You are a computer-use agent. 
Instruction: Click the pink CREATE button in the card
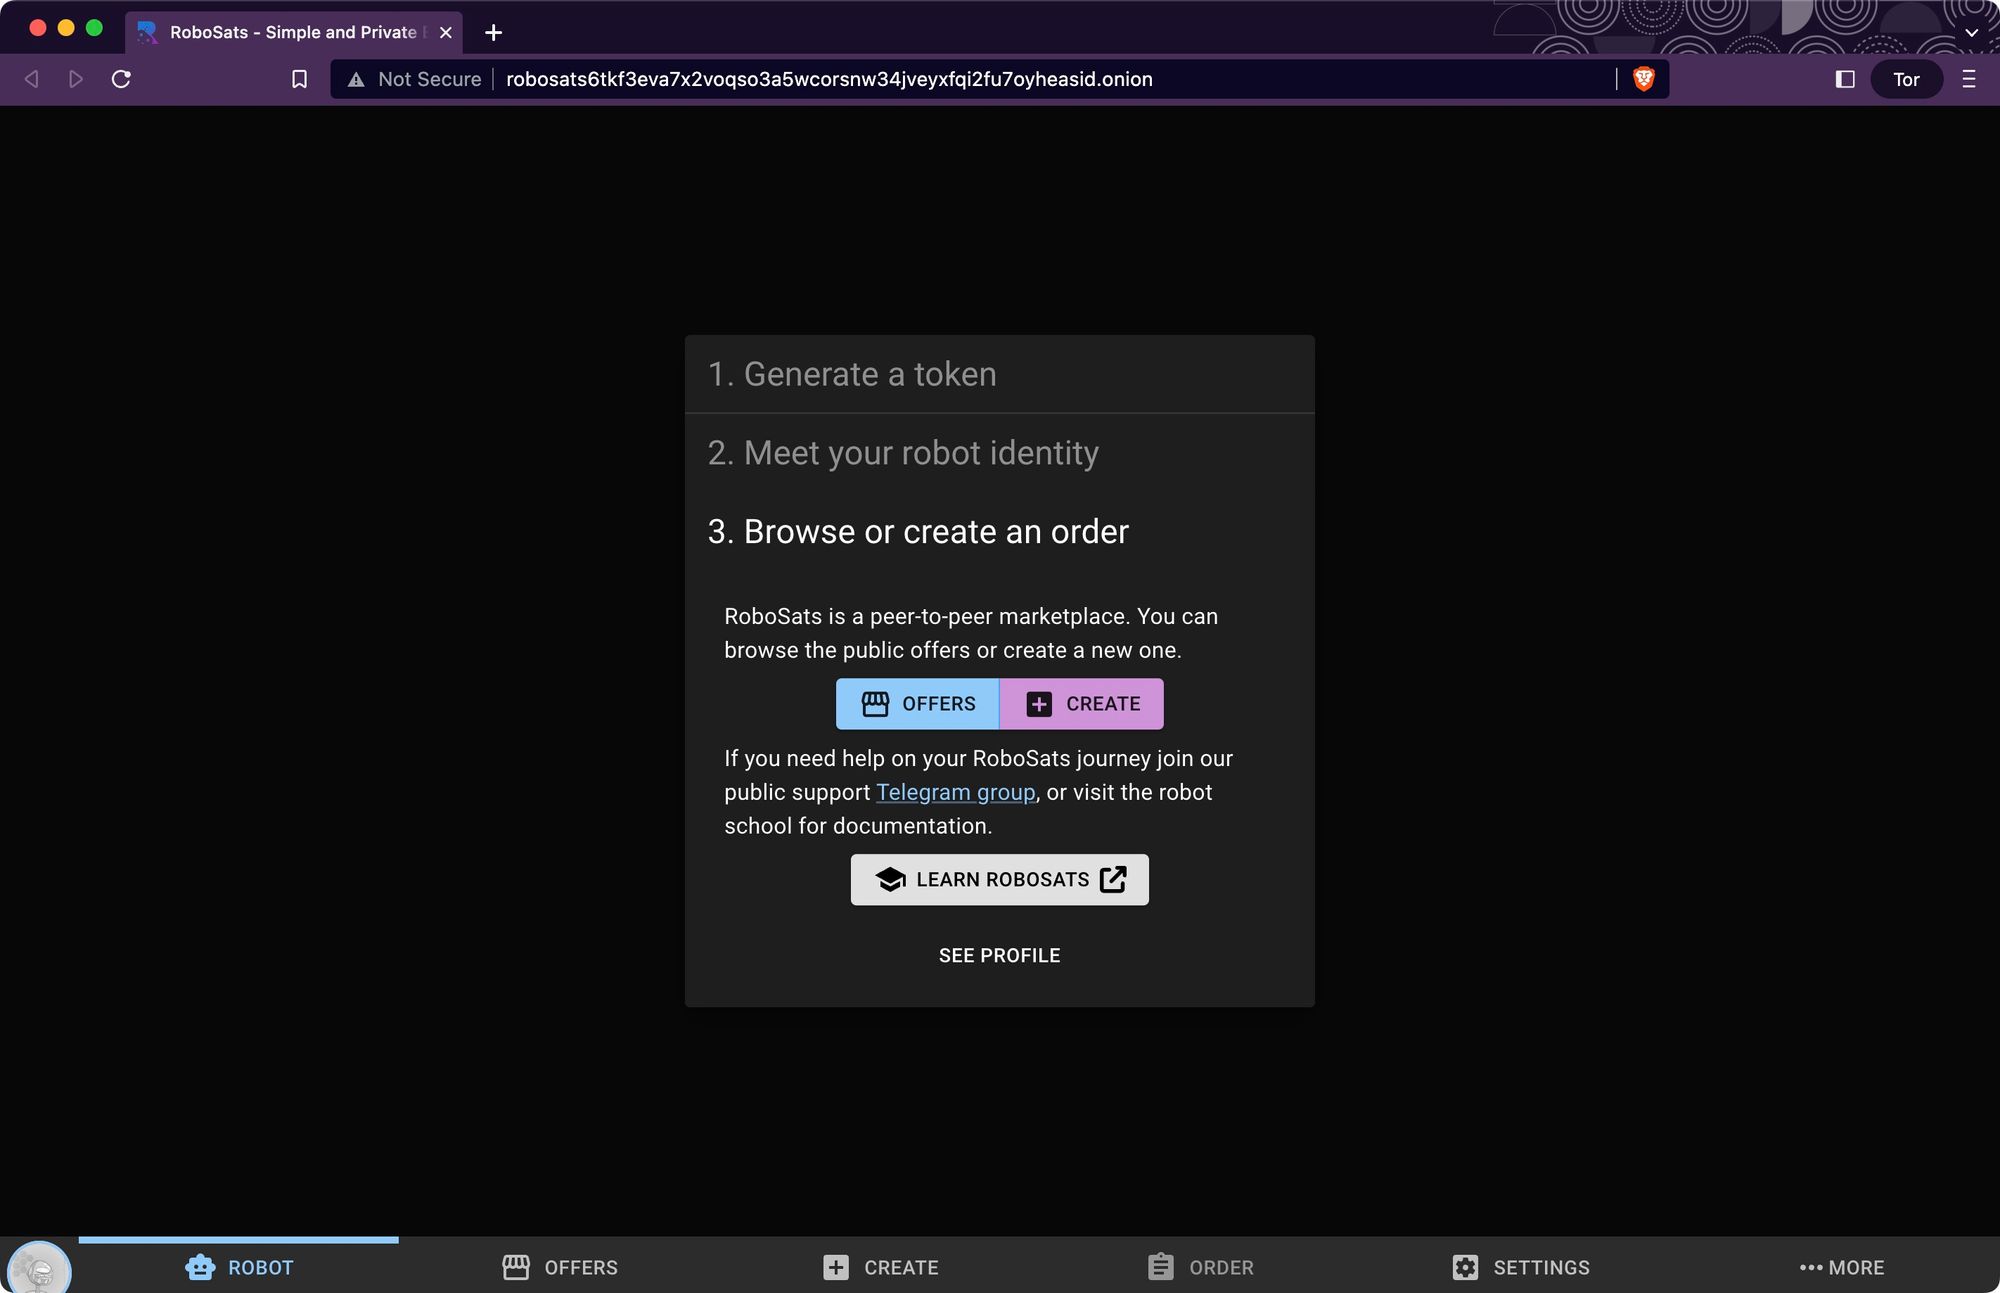click(1082, 704)
